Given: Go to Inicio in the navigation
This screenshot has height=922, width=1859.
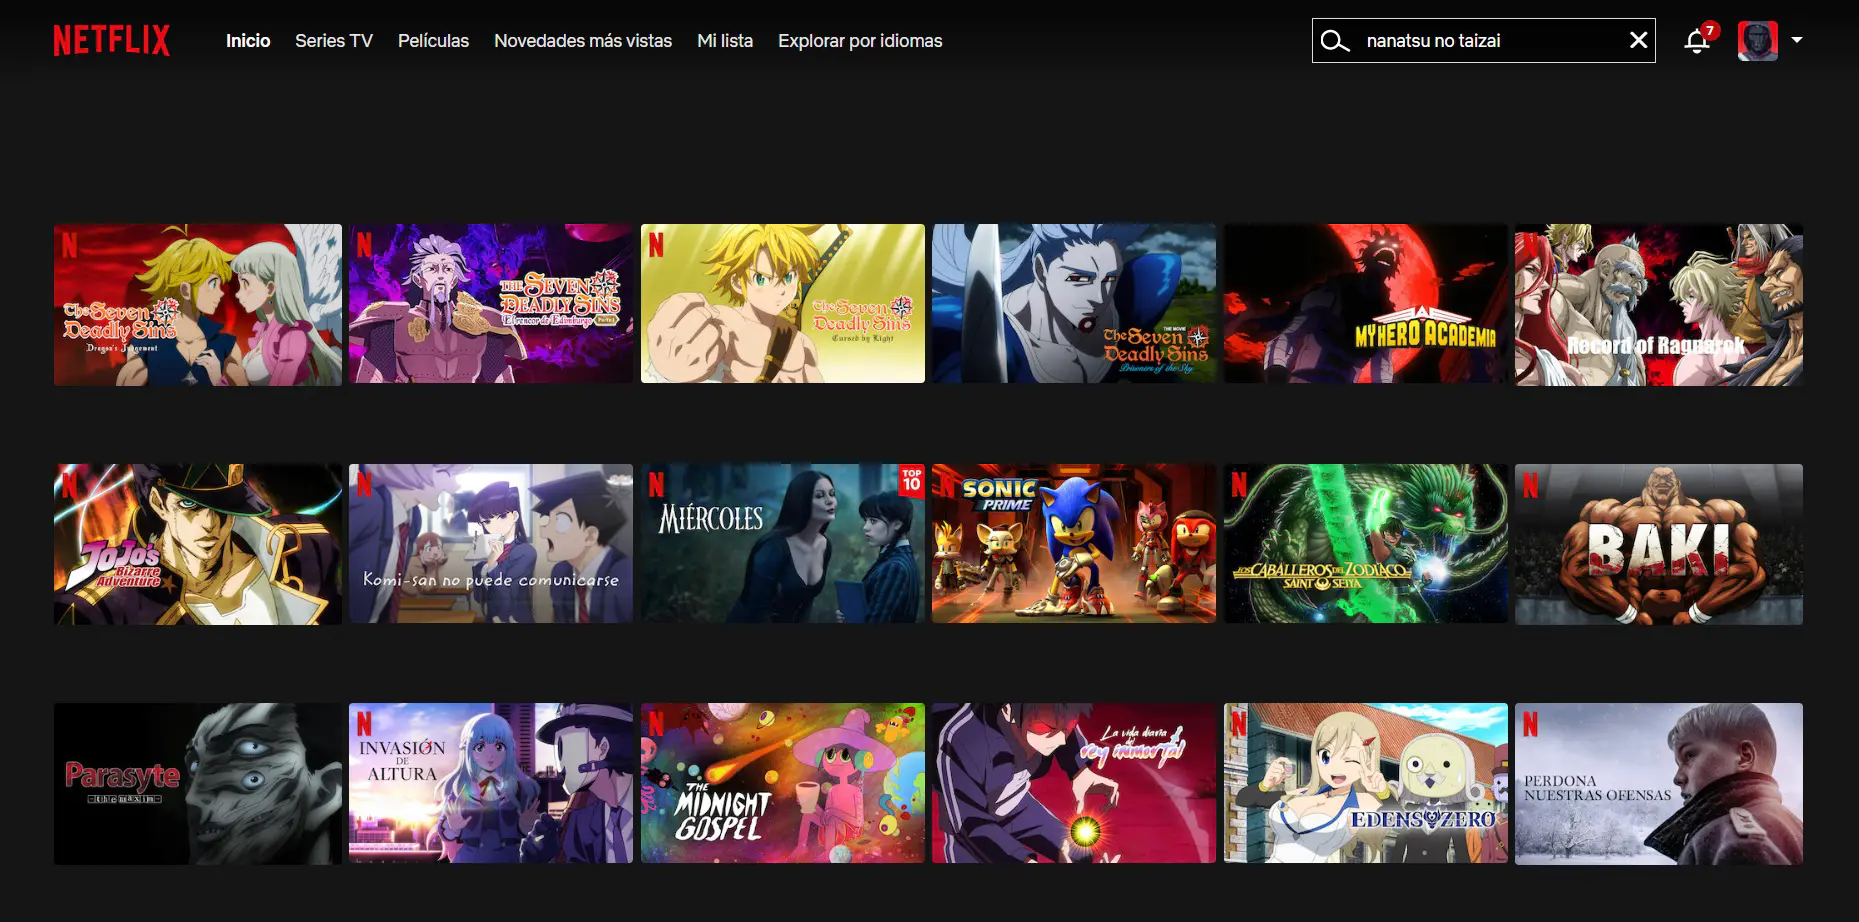Looking at the screenshot, I should pyautogui.click(x=248, y=41).
